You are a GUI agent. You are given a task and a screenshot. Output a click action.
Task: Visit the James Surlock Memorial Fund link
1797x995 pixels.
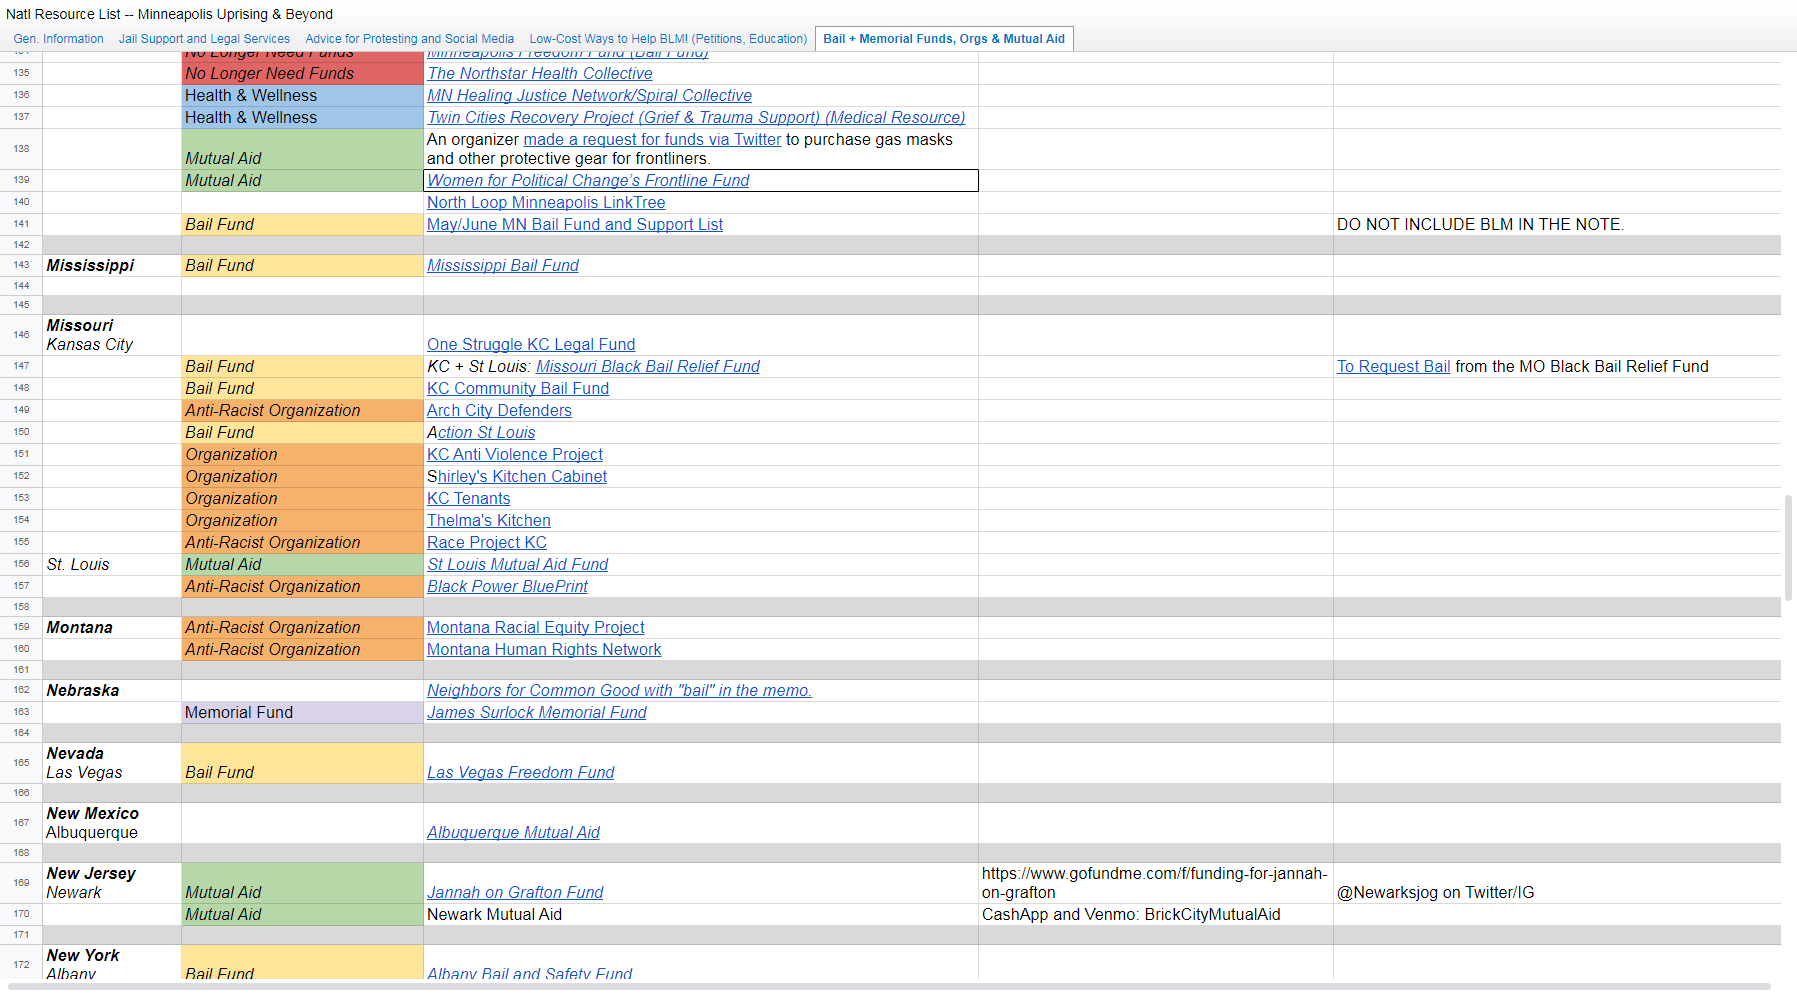537,713
